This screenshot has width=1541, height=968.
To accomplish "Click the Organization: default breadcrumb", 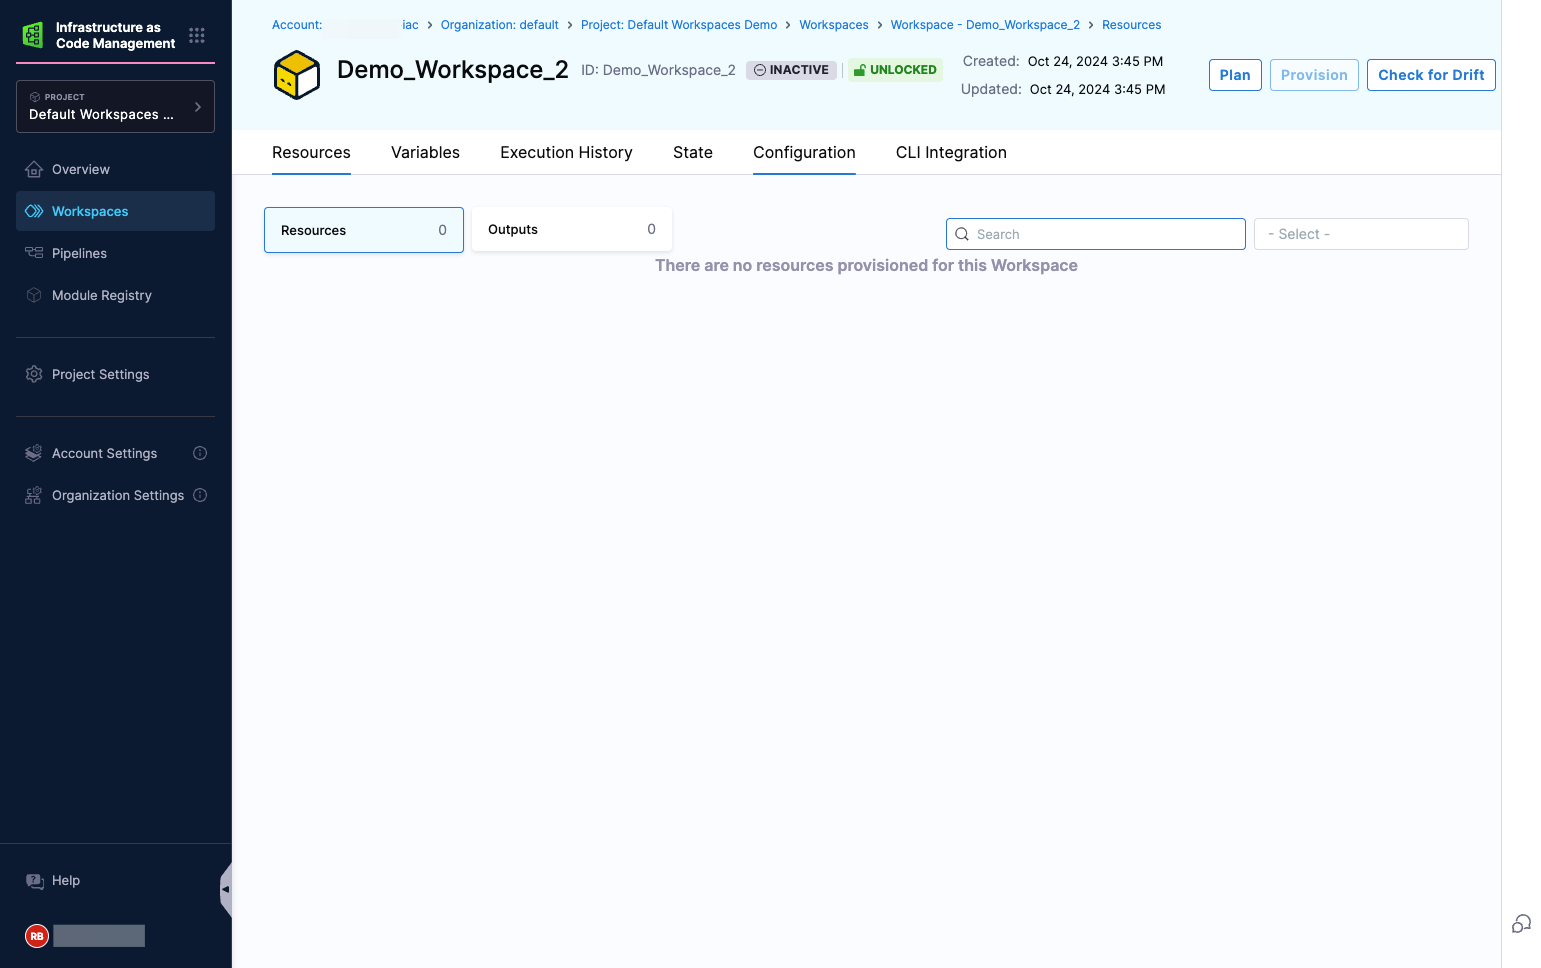I will pos(500,25).
